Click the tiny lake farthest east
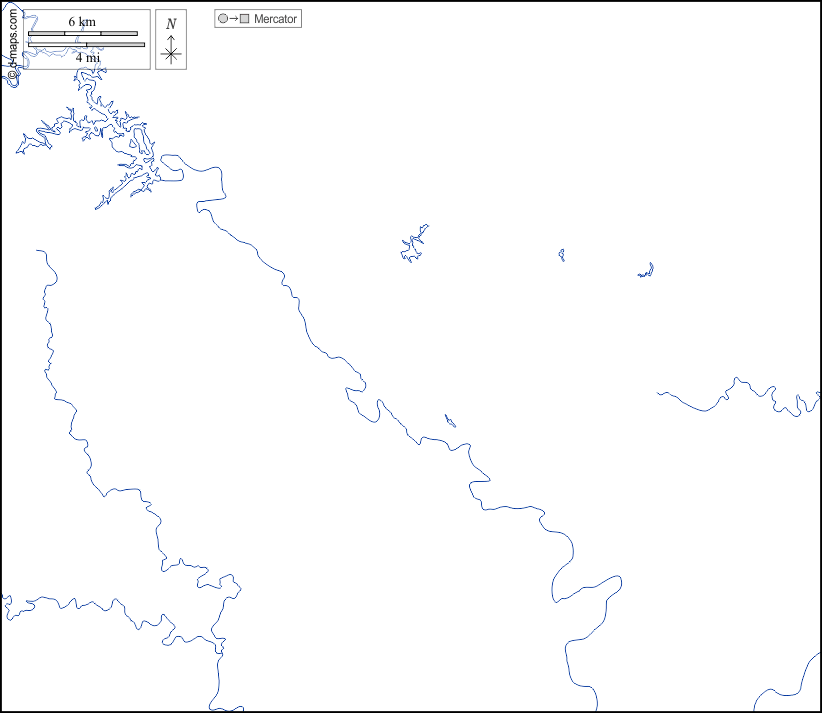 point(646,271)
